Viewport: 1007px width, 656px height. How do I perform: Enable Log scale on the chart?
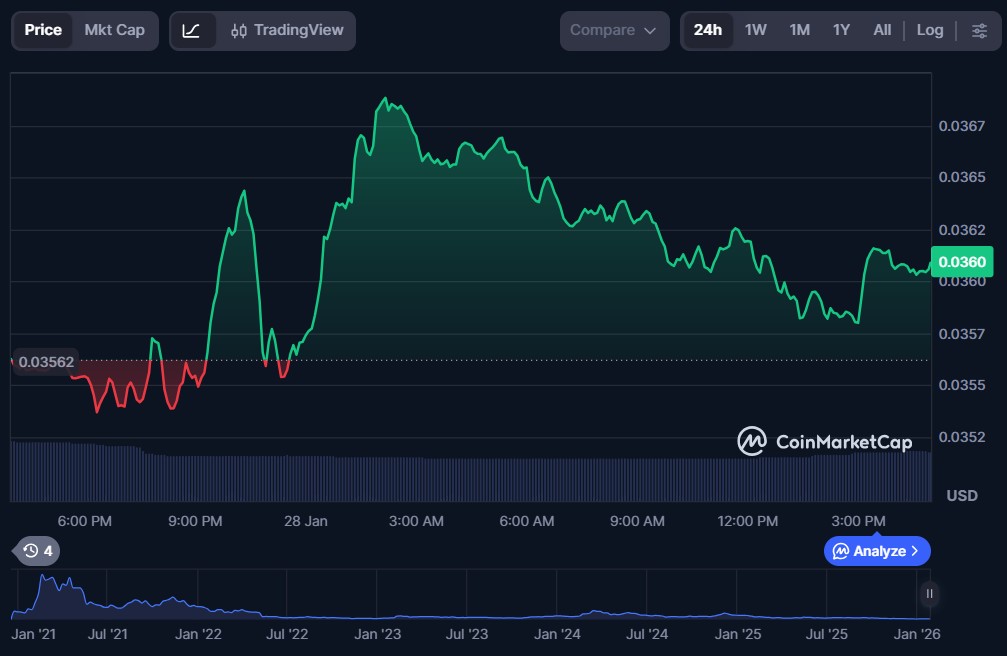tap(929, 30)
